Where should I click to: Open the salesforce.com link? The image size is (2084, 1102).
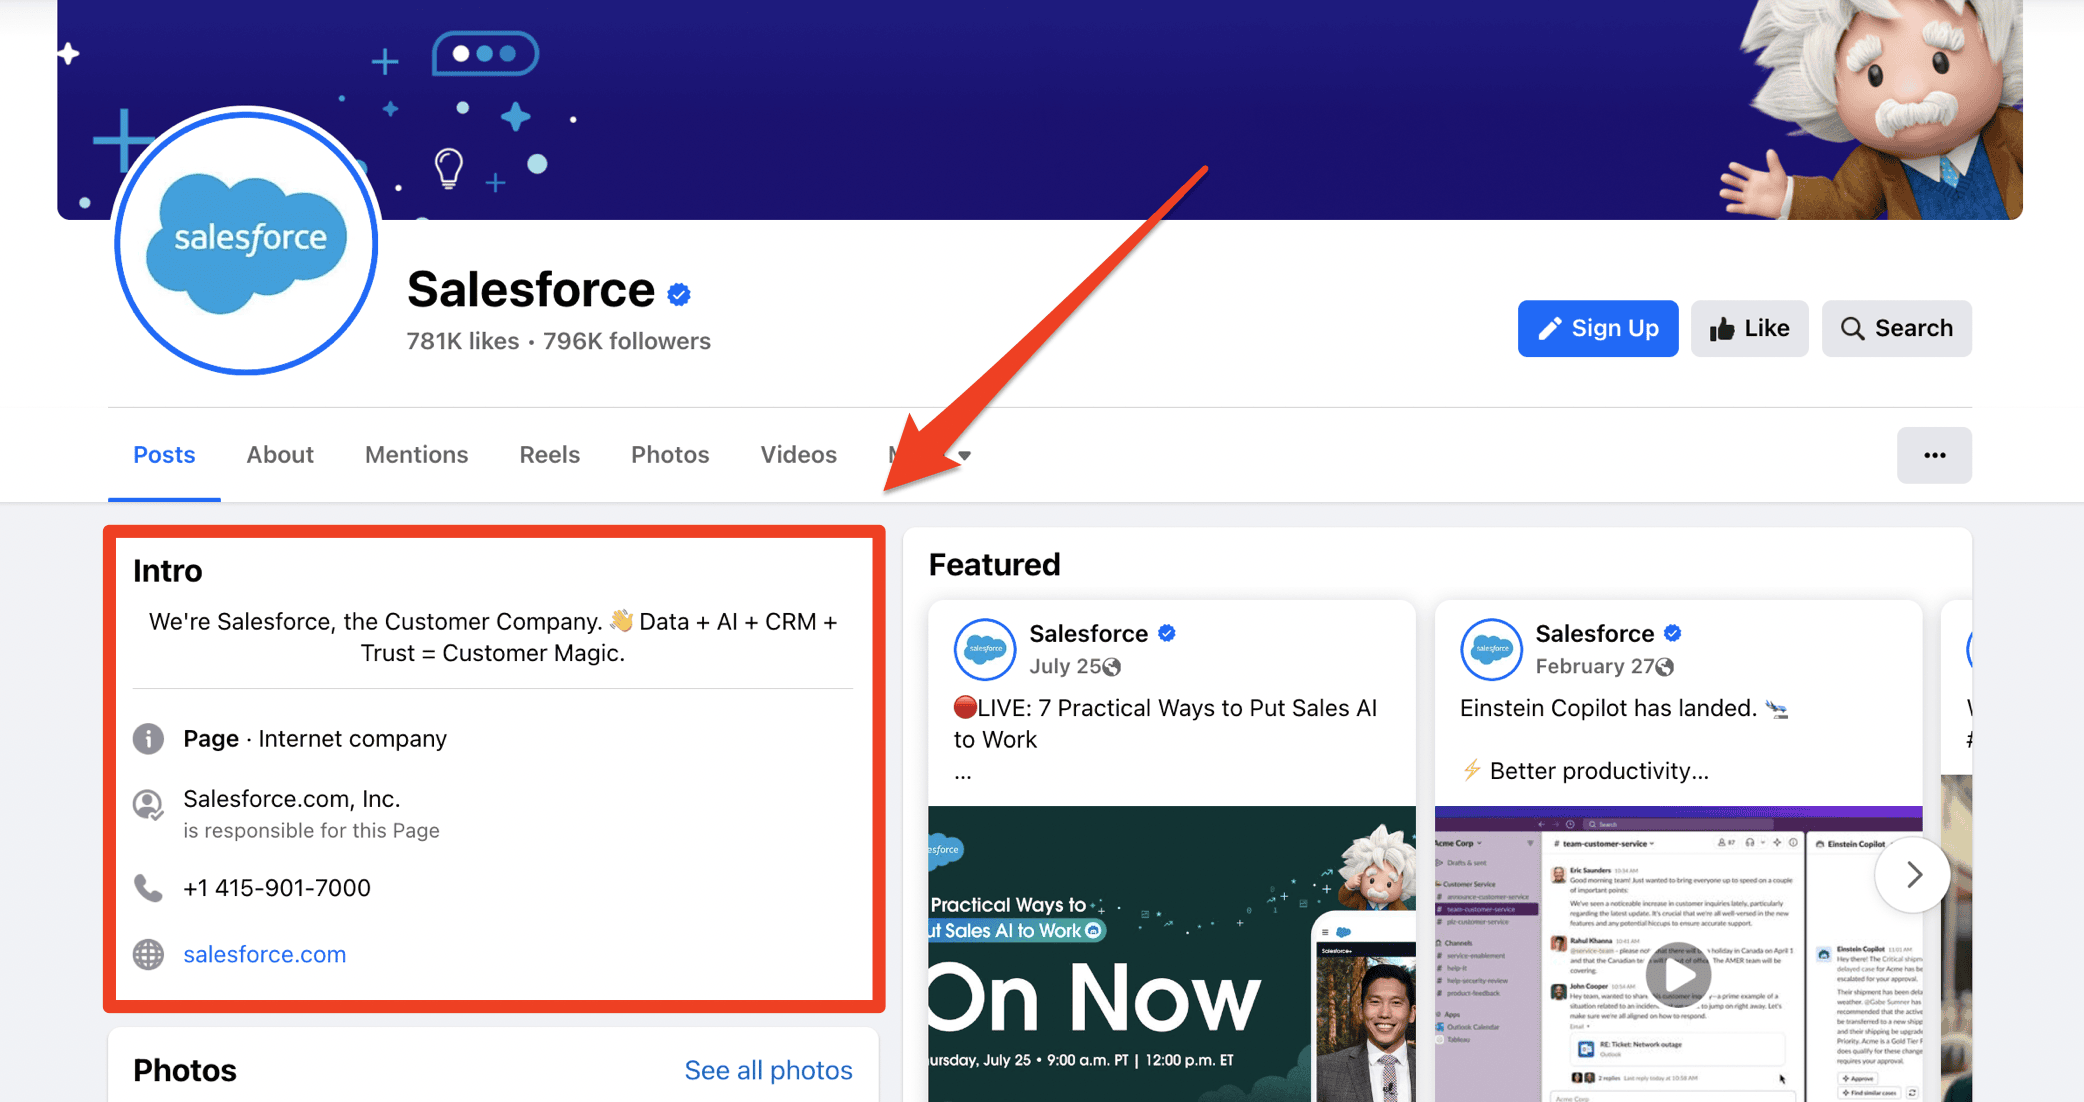point(264,954)
